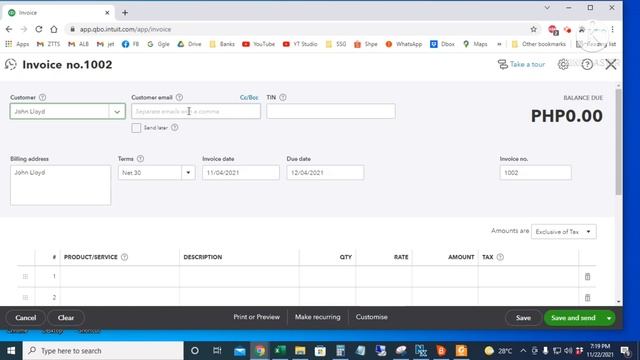Open the invoice history clock icon
The width and height of the screenshot is (640, 360).
click(11, 64)
